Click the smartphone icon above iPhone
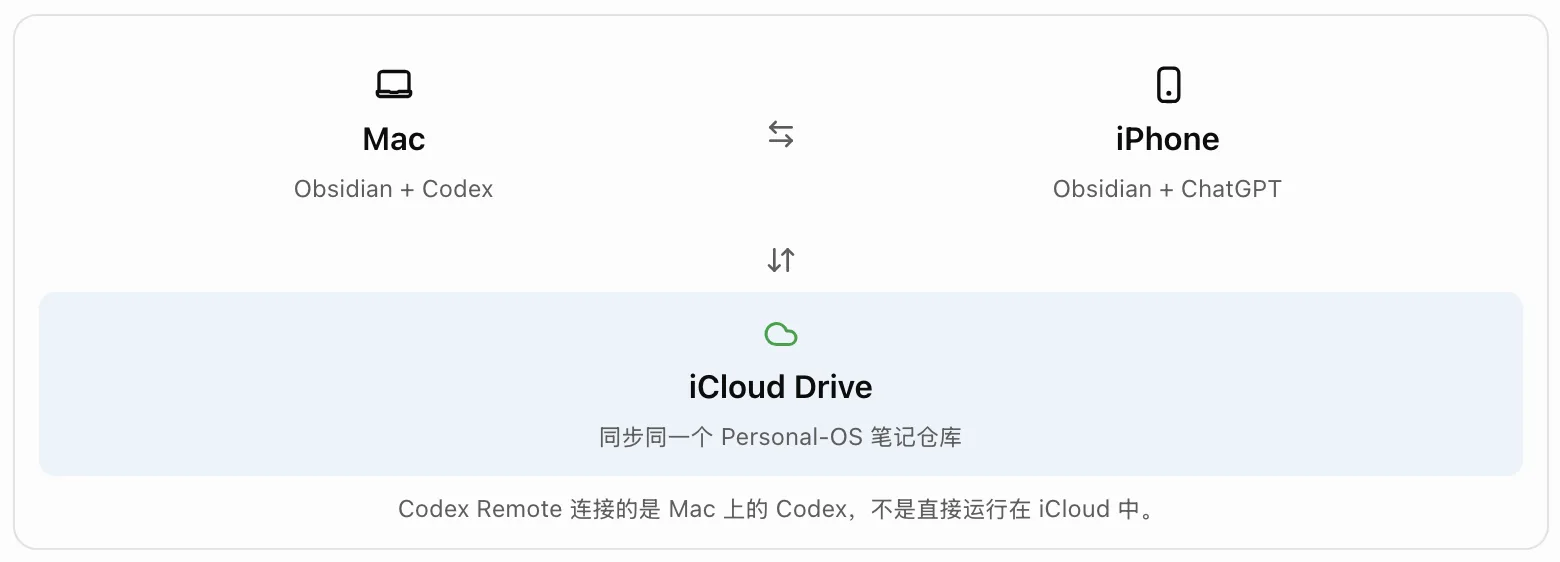Viewport: 1560px width, 562px height. 1168,84
